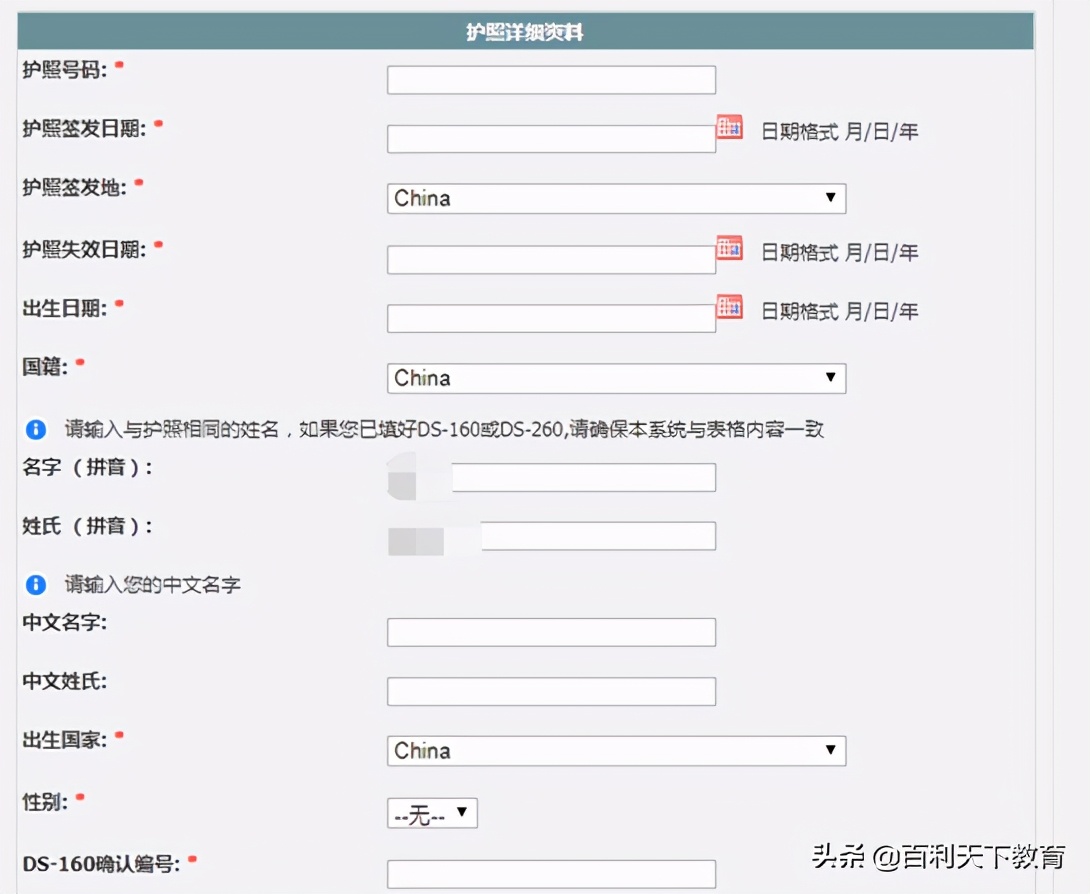1090x894 pixels.
Task: Select the 名字（拼音） input field
Action: [583, 477]
